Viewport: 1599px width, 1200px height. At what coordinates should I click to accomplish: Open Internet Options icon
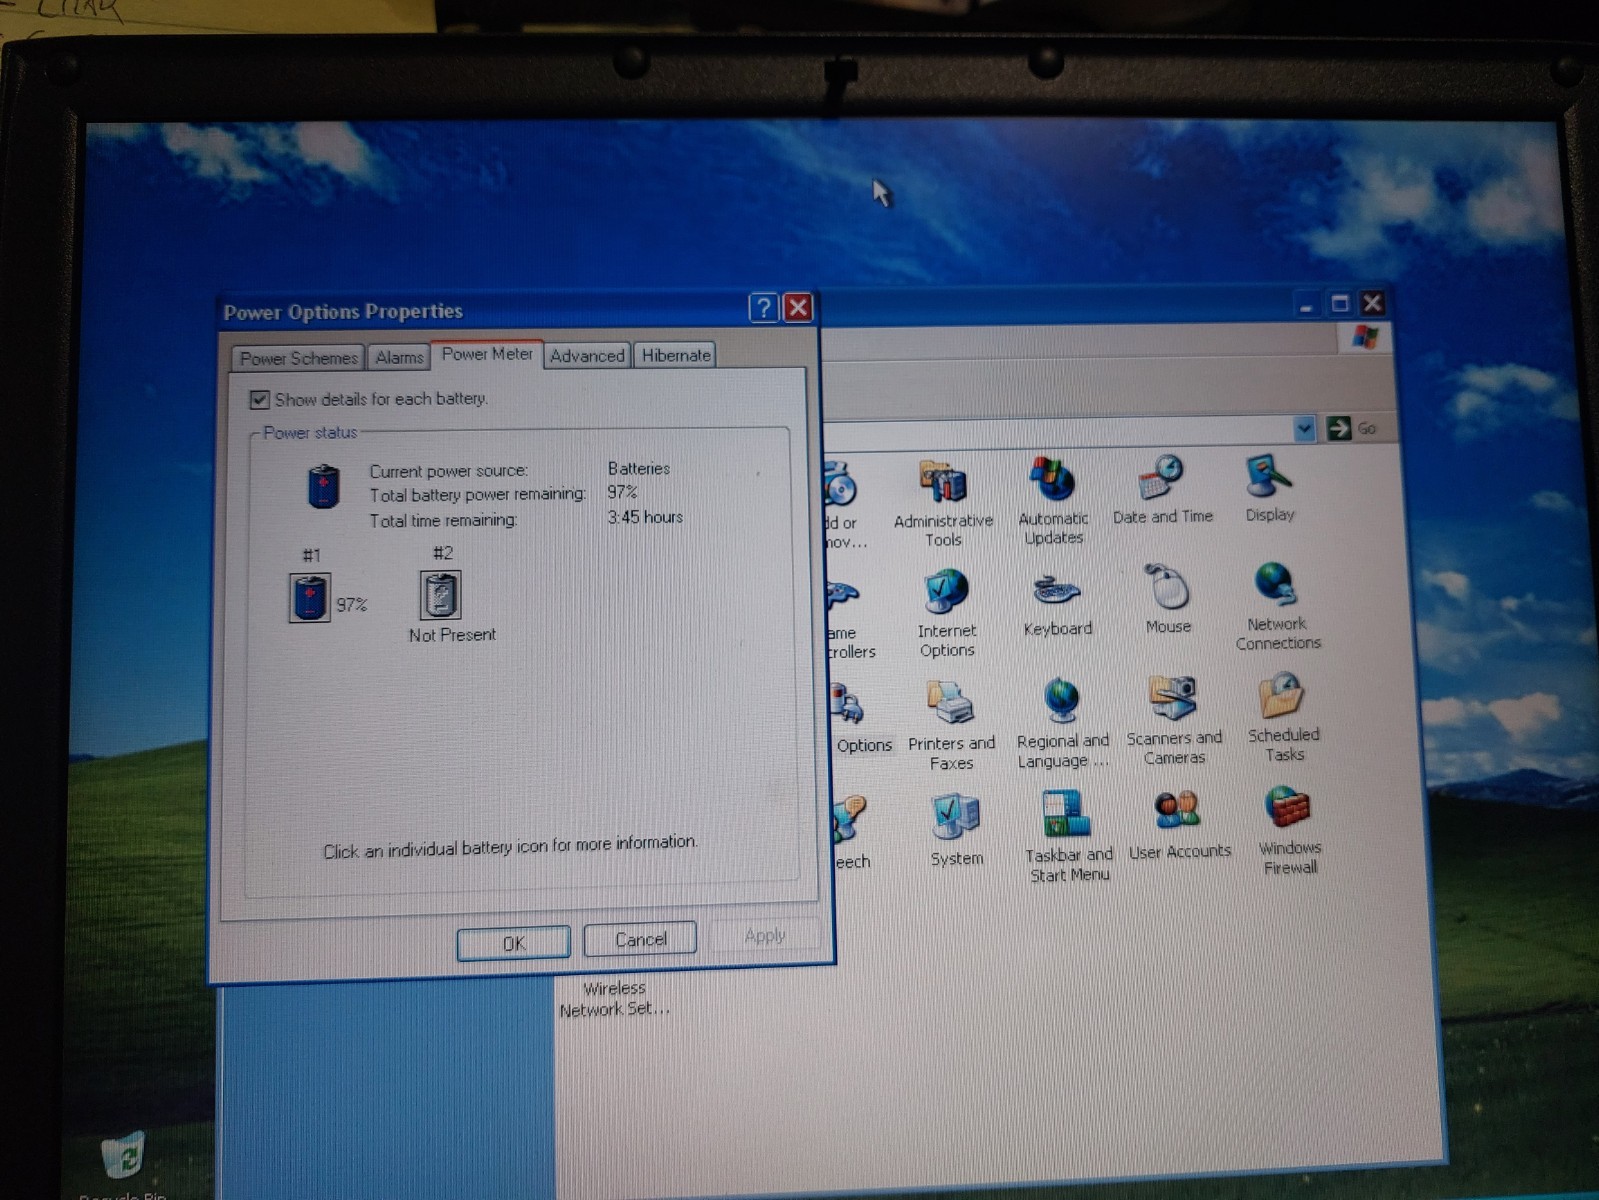click(946, 592)
